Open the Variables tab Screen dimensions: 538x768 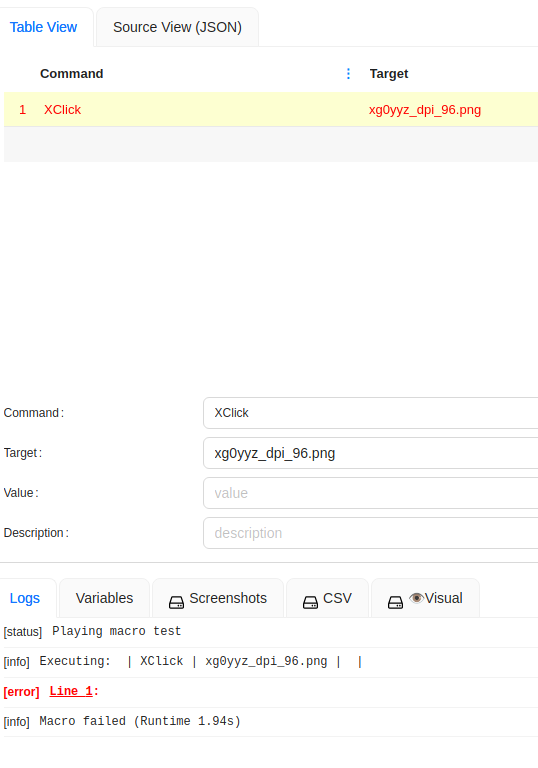pos(104,598)
